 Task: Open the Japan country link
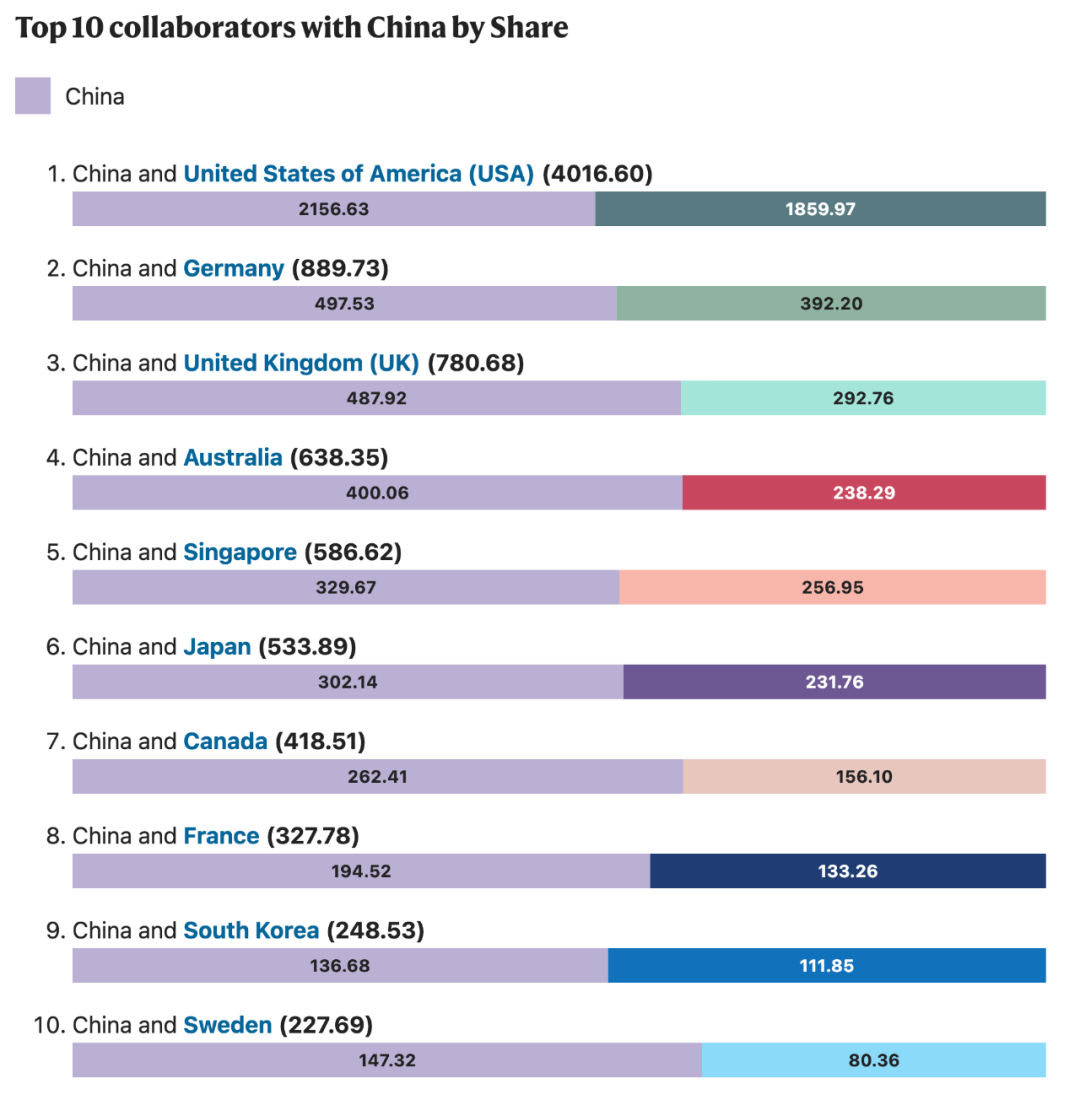click(x=217, y=647)
